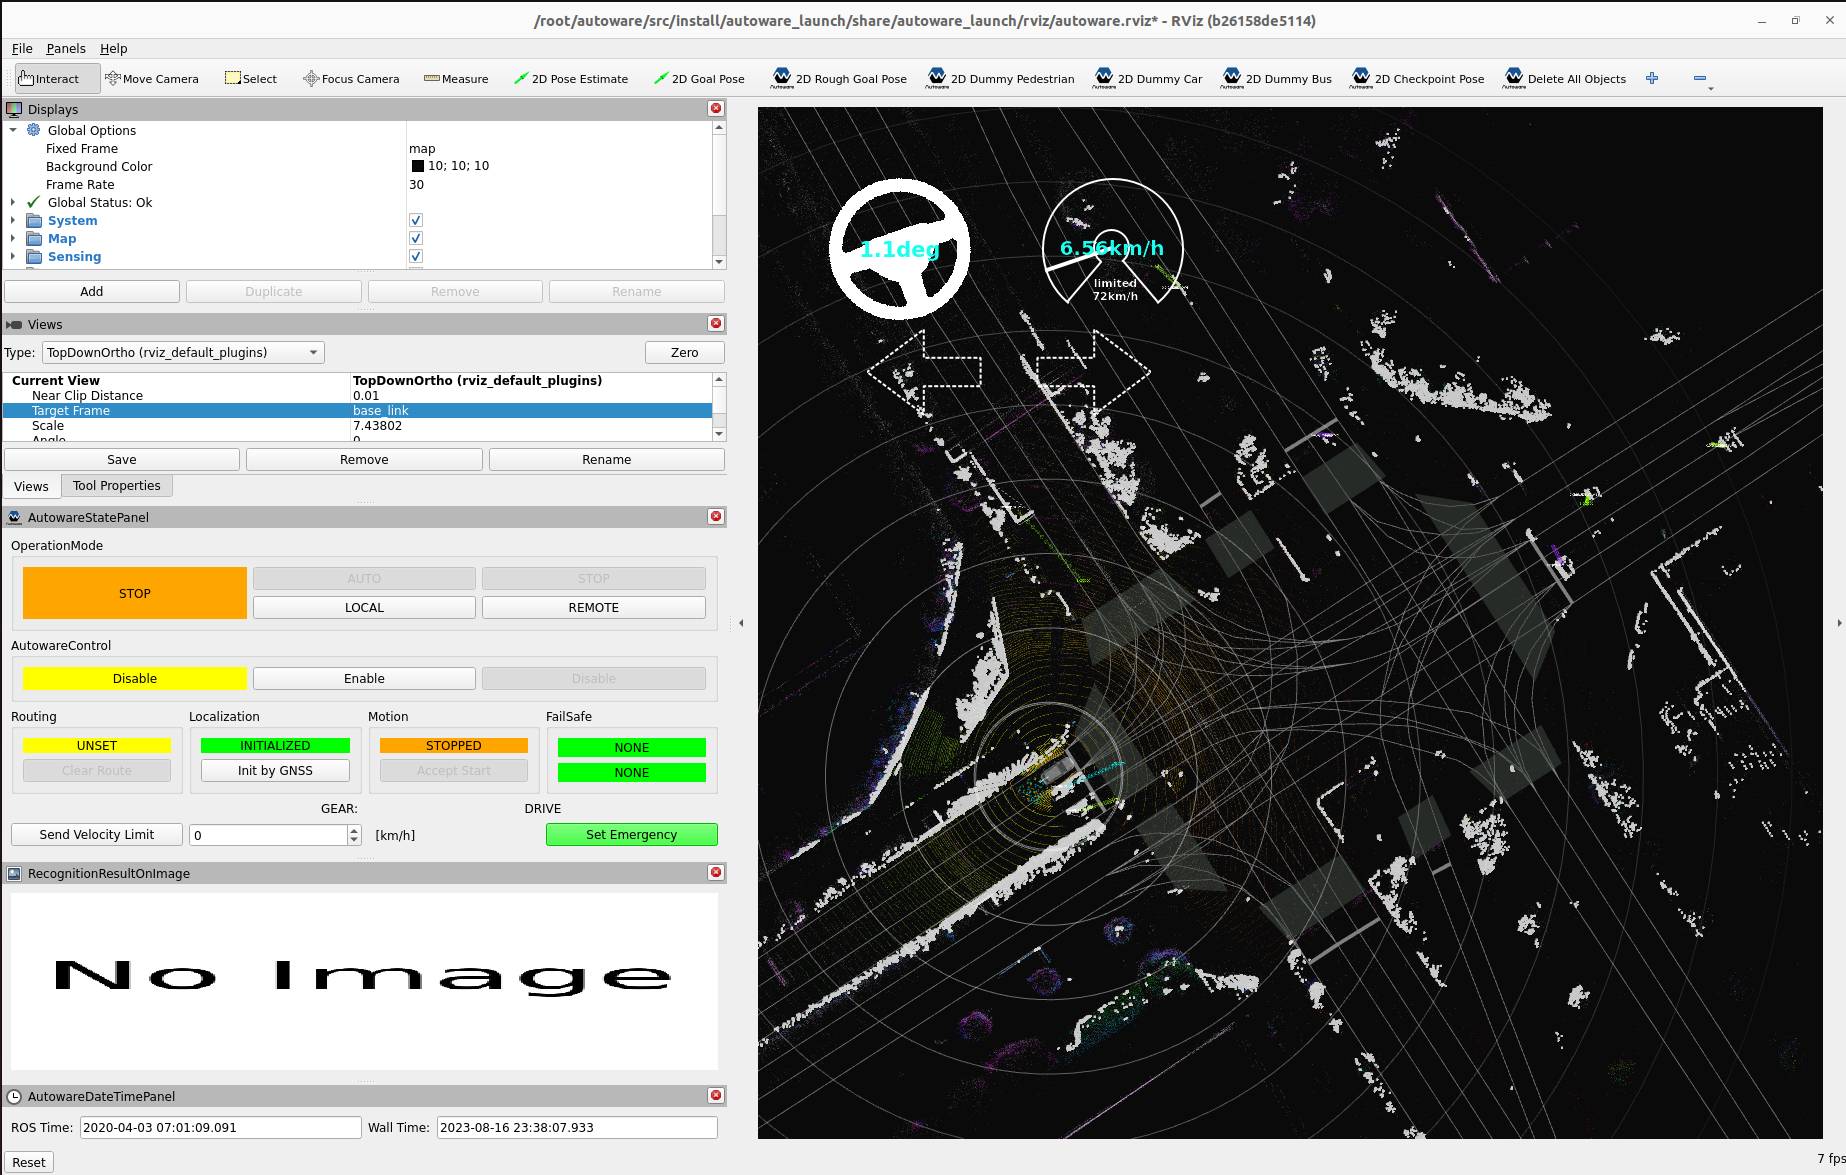Expand the Global Status tree node
The height and width of the screenshot is (1175, 1846).
point(13,202)
